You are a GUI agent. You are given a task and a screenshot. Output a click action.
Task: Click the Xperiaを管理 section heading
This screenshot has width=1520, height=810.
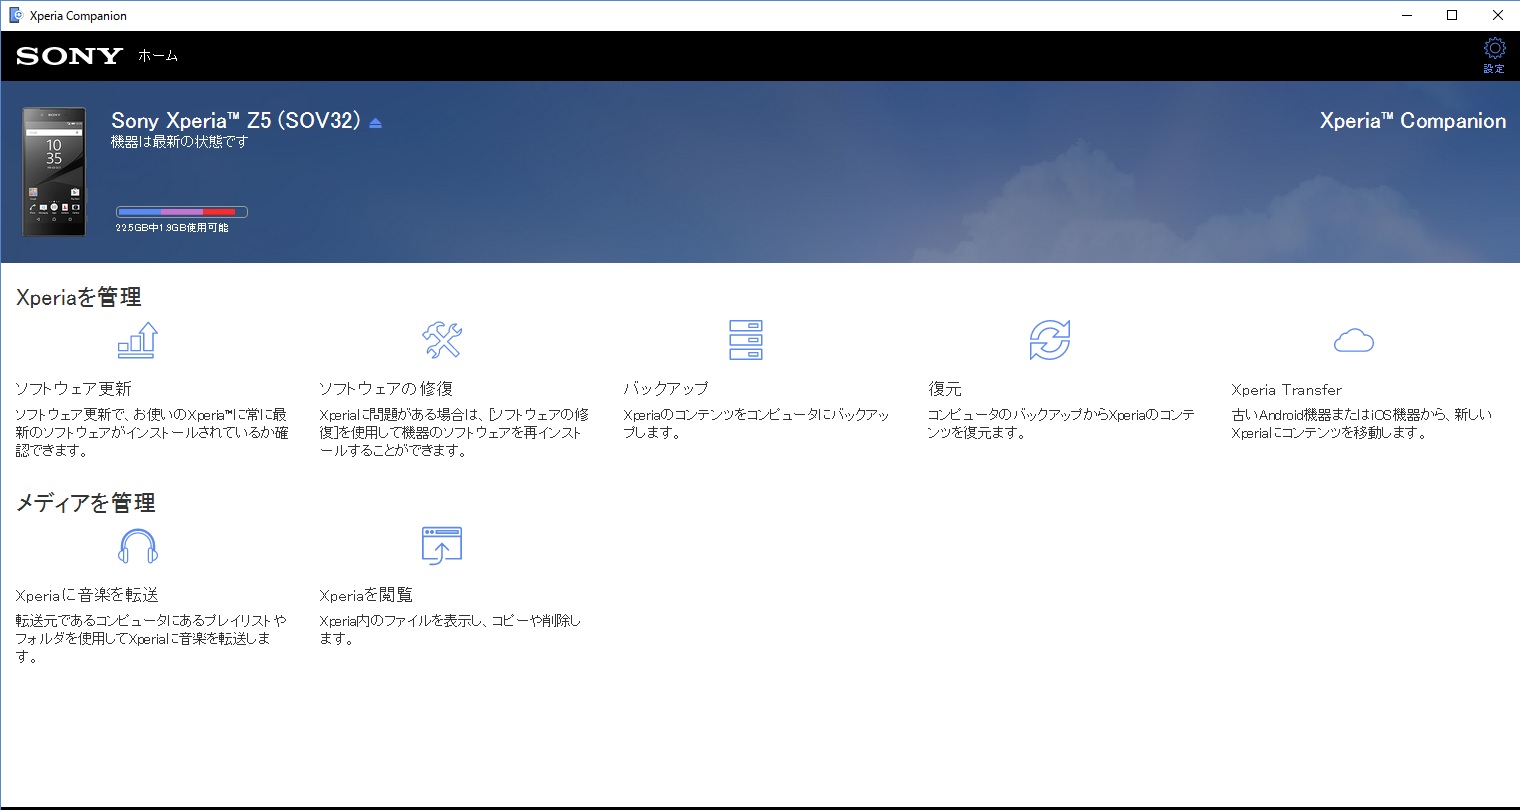tap(79, 297)
